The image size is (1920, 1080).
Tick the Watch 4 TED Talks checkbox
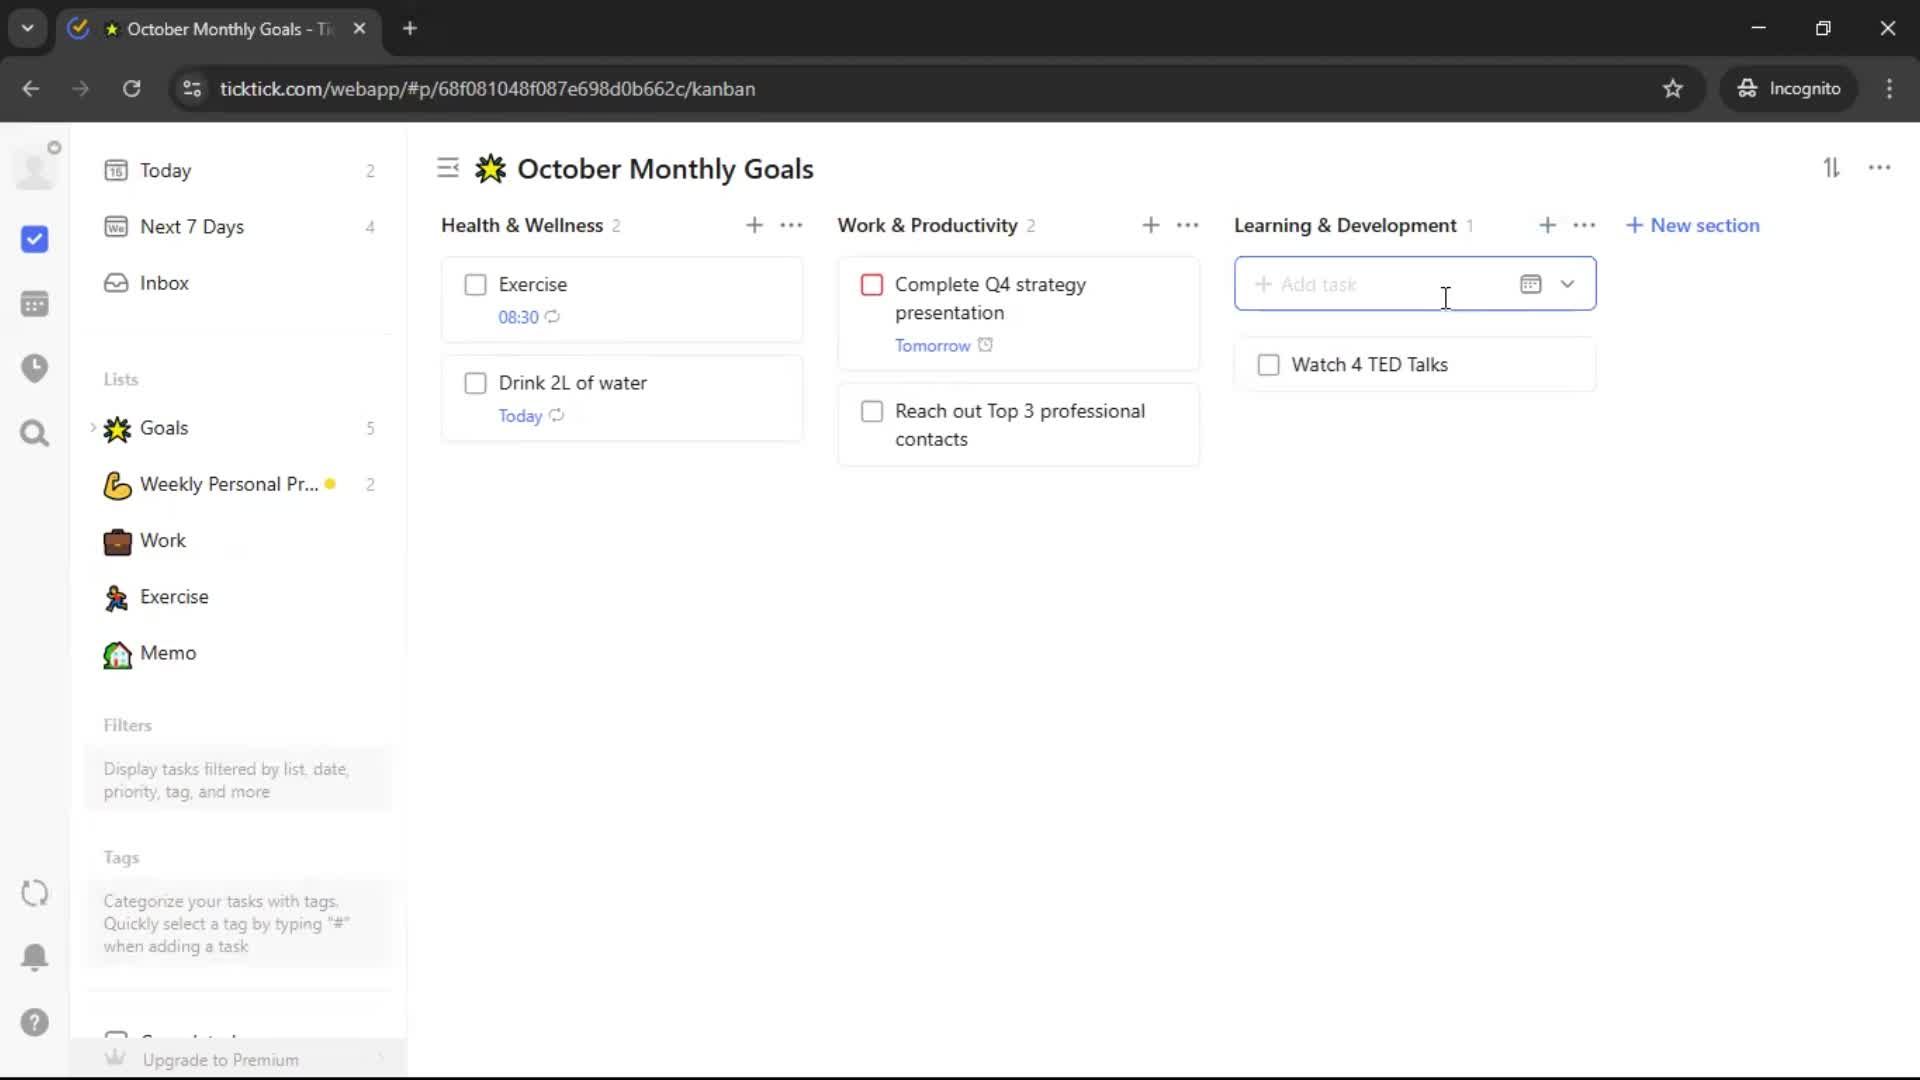pos(1268,365)
